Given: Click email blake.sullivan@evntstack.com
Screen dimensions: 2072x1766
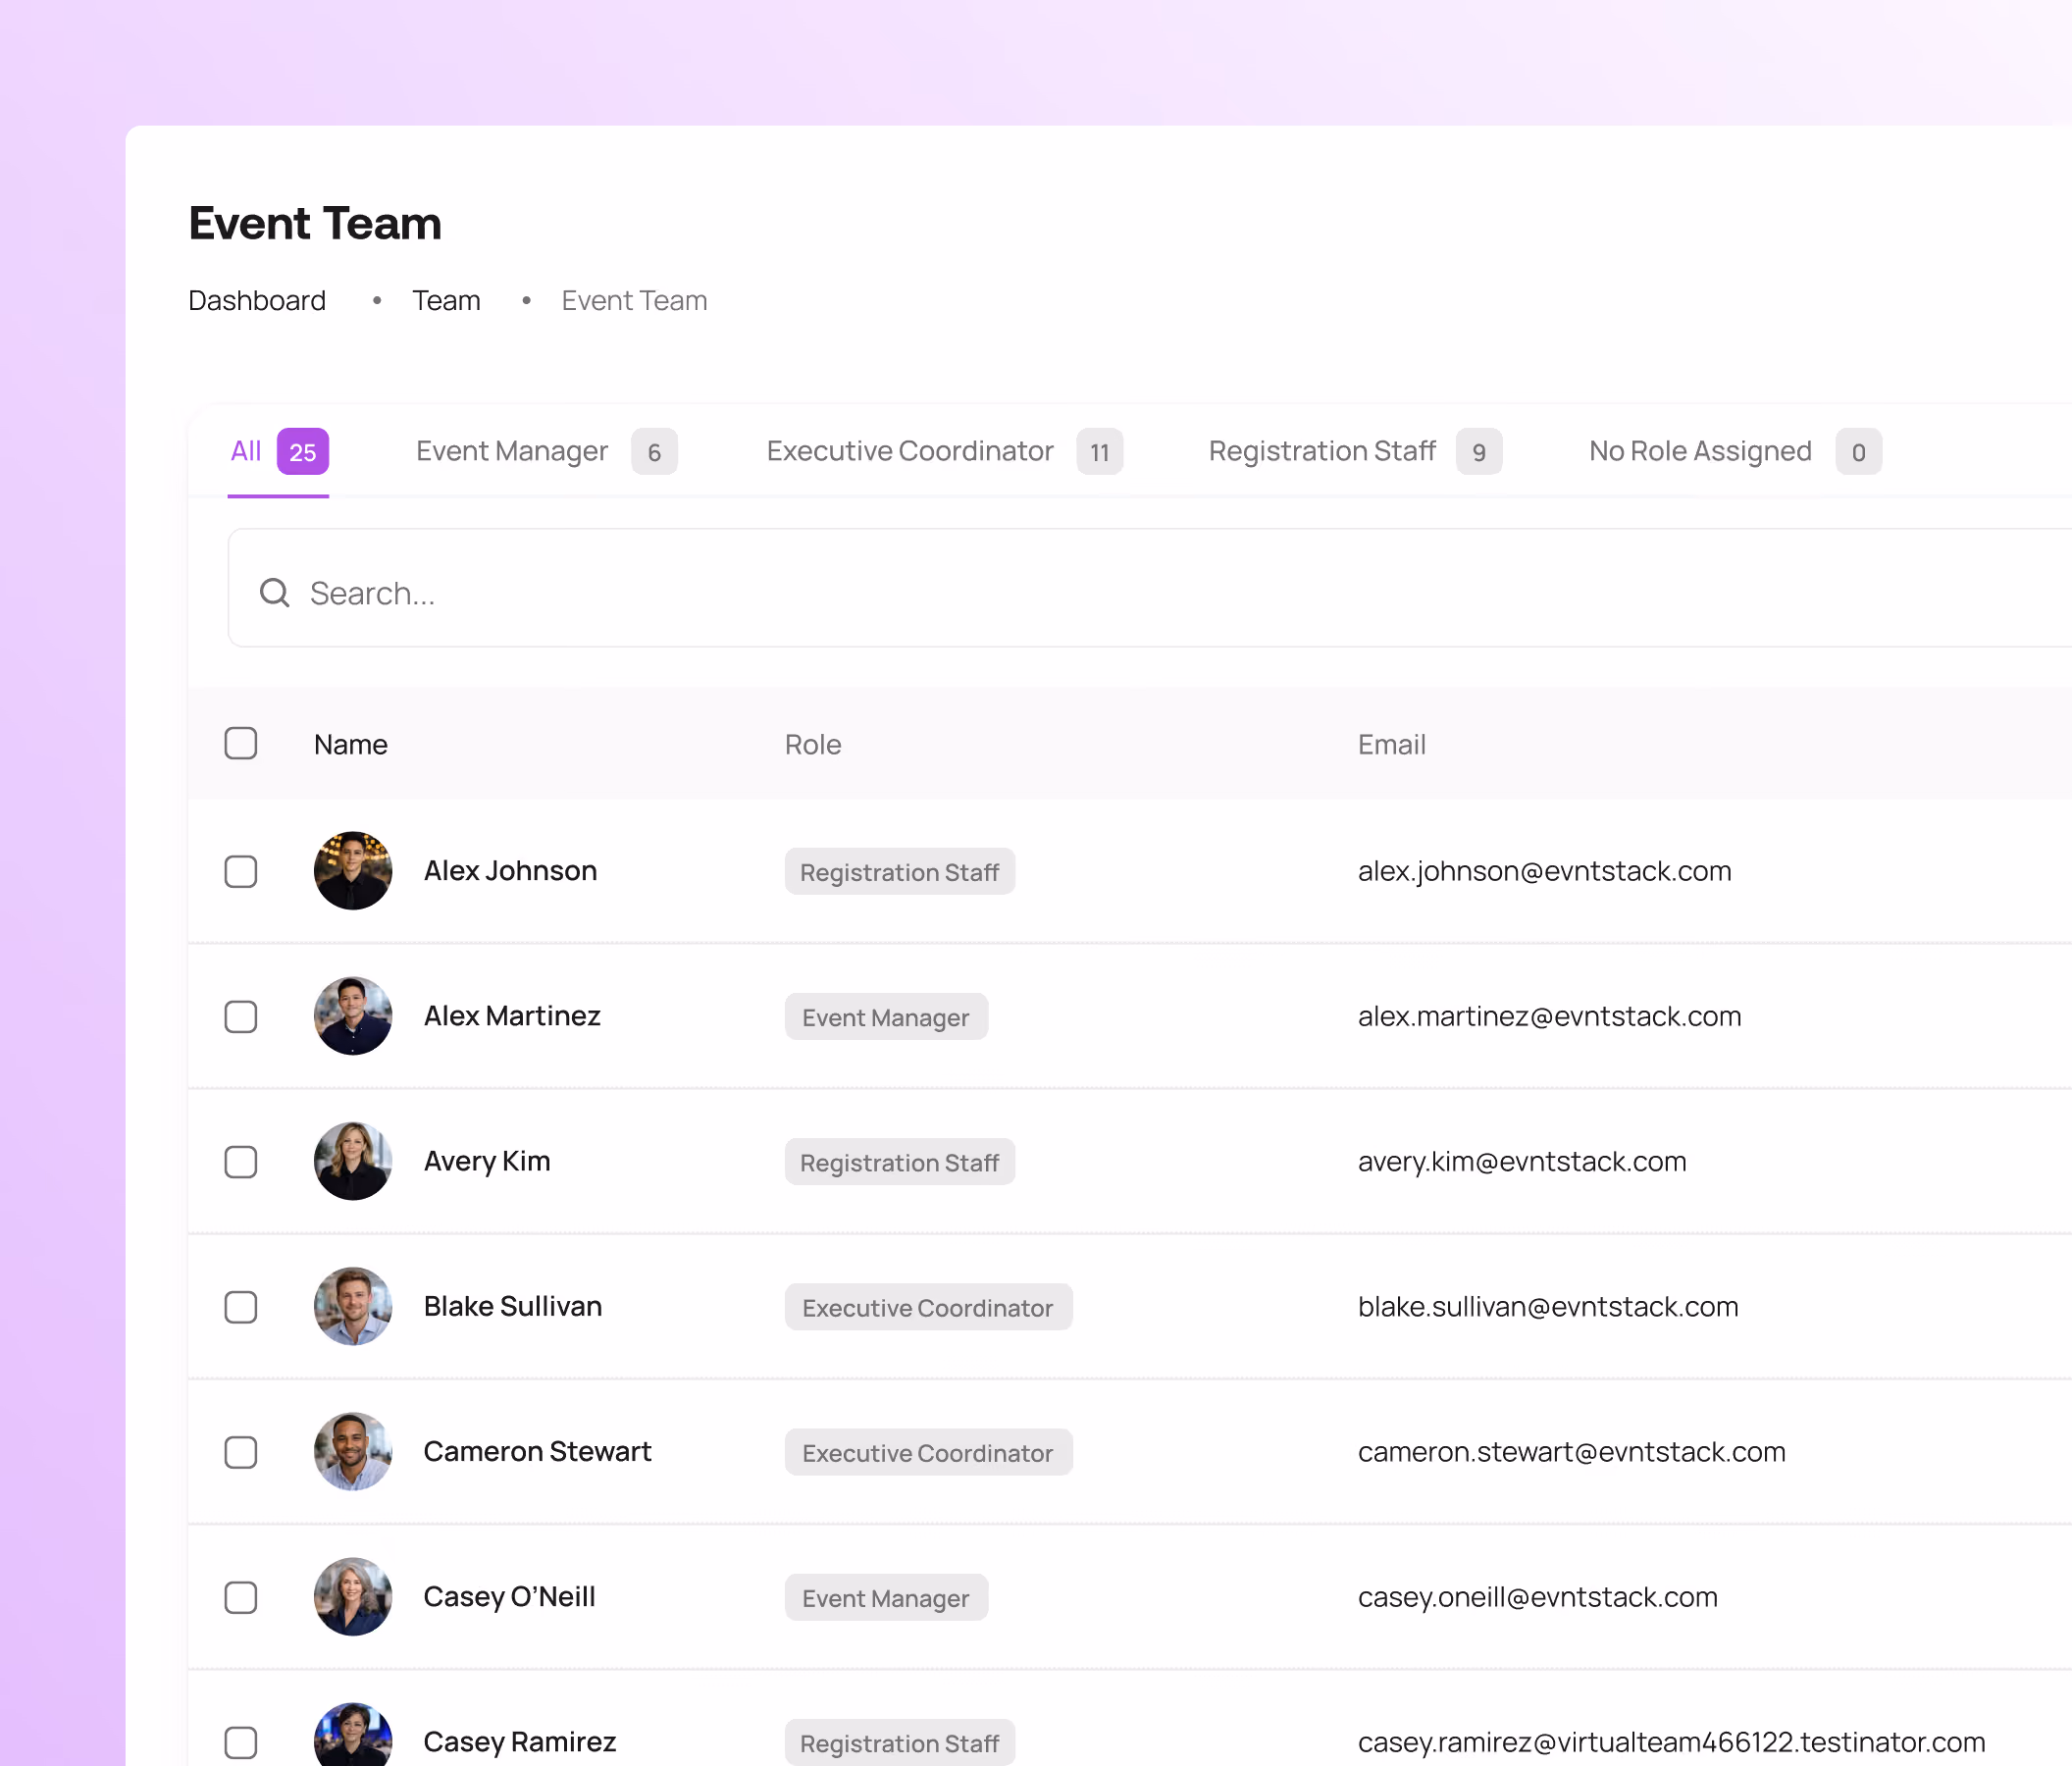Looking at the screenshot, I should click(1548, 1306).
